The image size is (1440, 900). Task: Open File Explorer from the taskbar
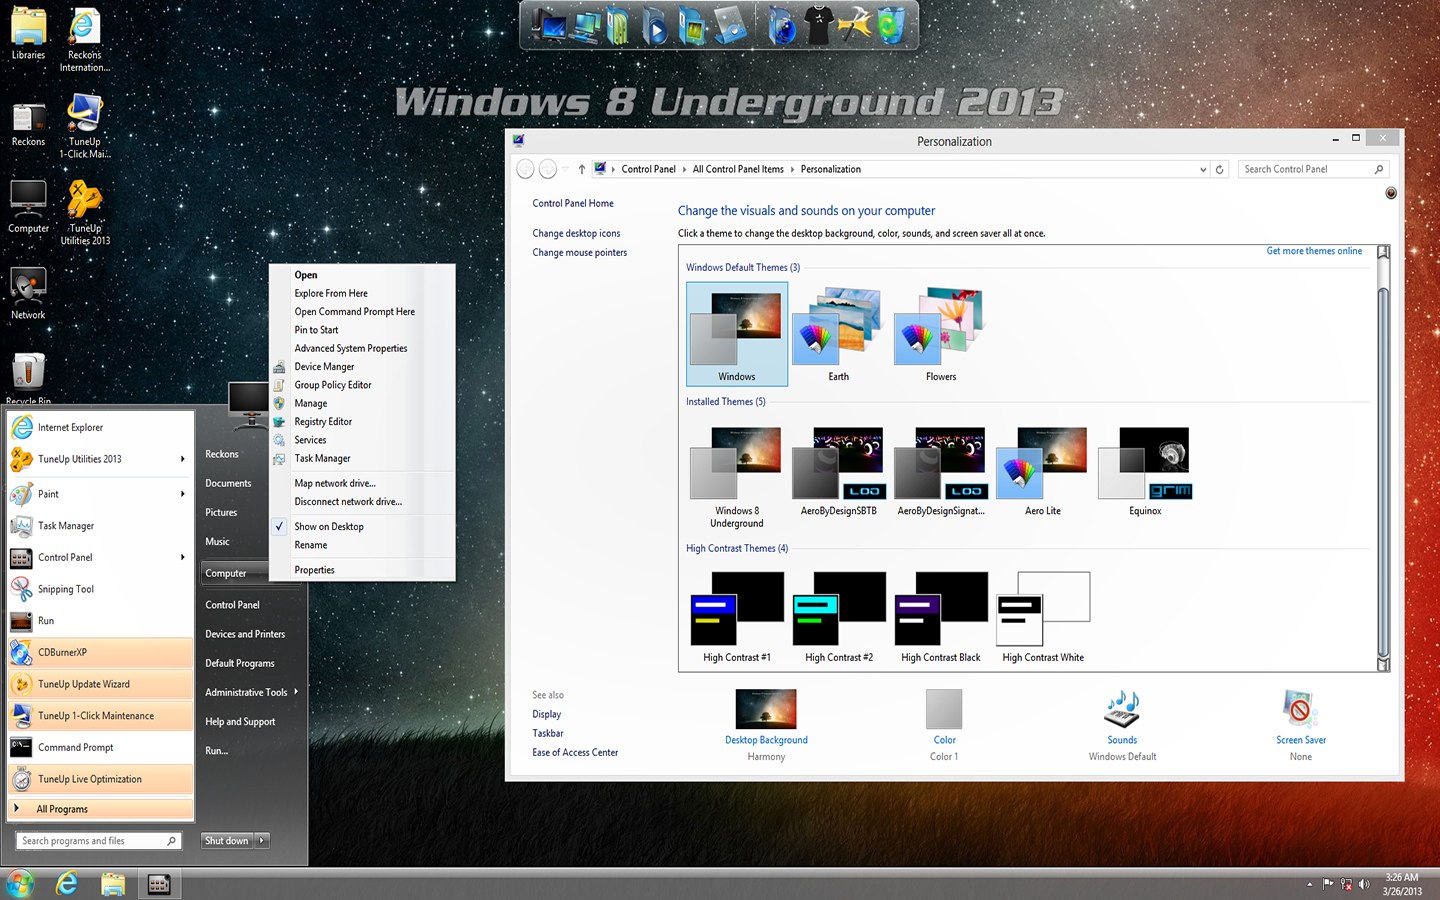click(113, 884)
